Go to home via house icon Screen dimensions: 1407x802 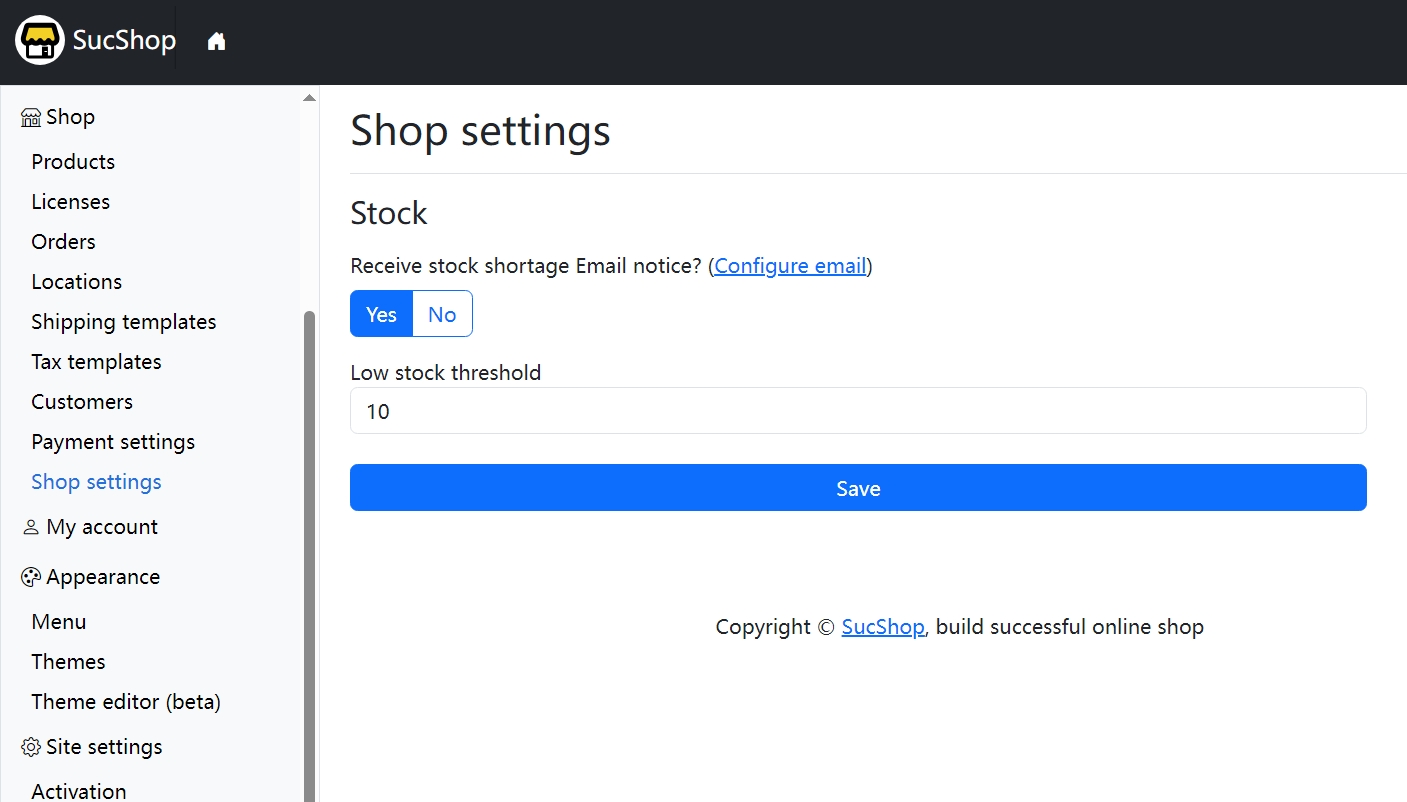216,41
